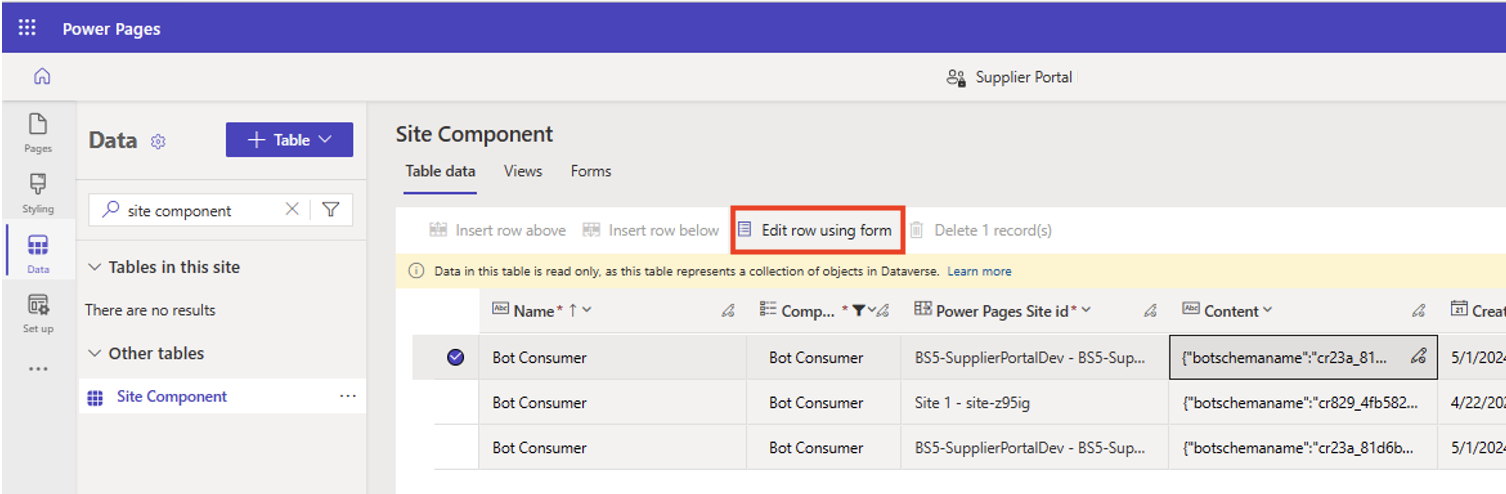1506x494 pixels.
Task: Go to the Home icon
Action: [42, 77]
